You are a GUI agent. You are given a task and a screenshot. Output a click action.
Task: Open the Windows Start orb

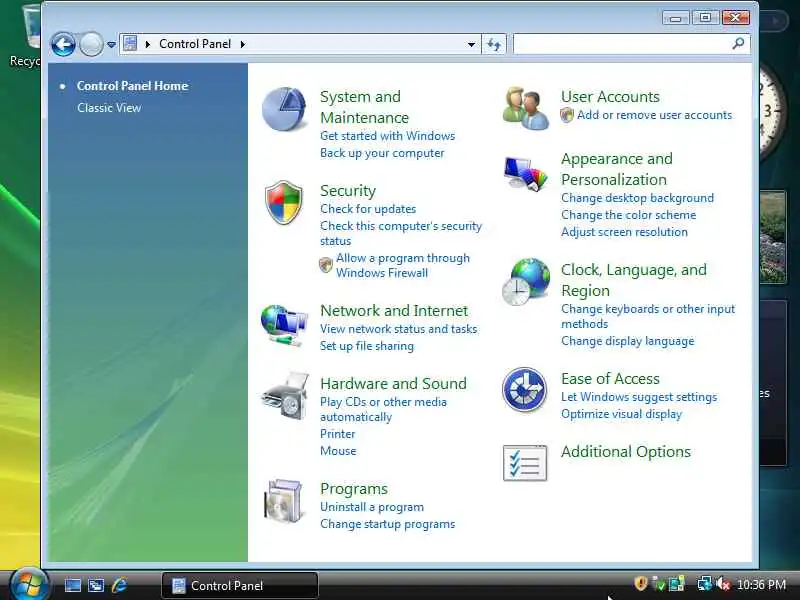coord(28,584)
